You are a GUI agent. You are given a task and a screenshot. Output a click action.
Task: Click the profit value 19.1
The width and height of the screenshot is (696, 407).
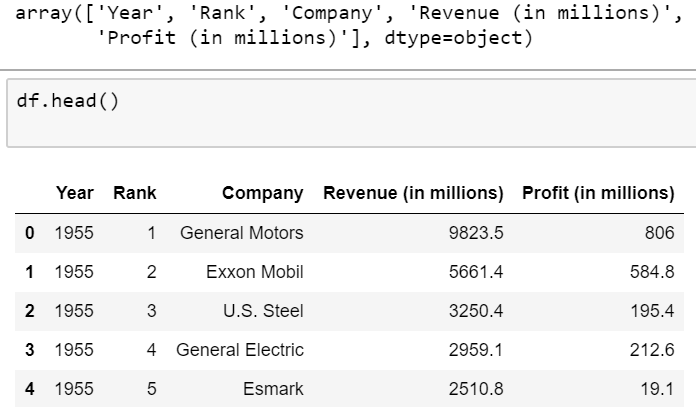pyautogui.click(x=657, y=389)
